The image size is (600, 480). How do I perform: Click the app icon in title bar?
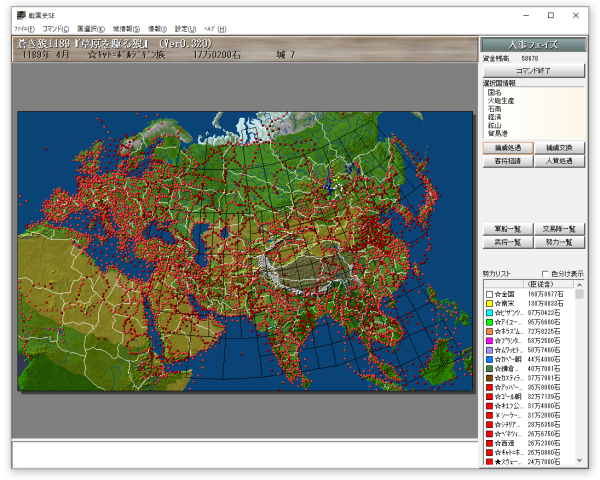click(x=21, y=13)
